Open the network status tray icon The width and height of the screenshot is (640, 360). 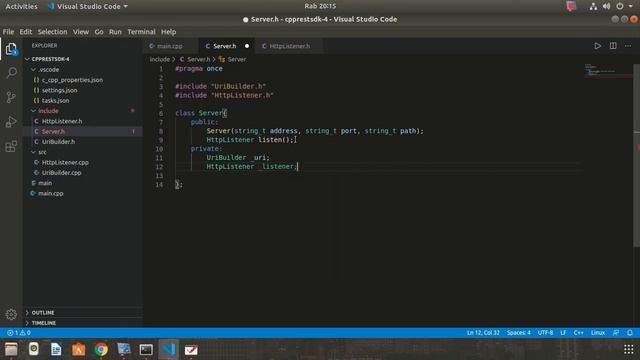coord(593,6)
